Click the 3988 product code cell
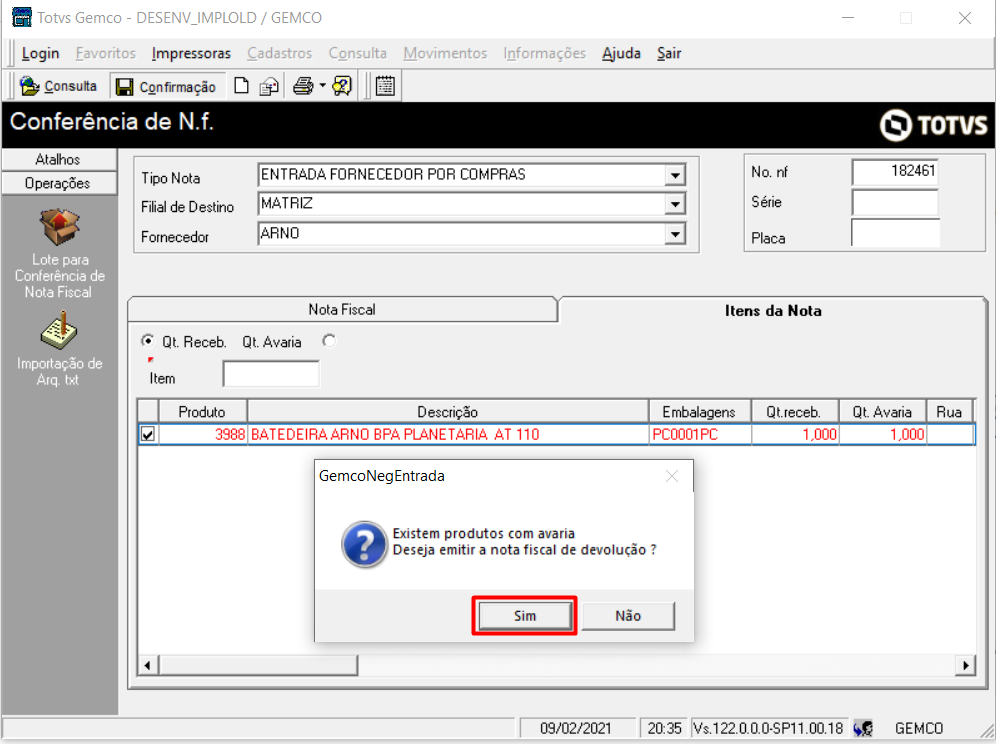Viewport: 996px width, 744px height. 203,435
